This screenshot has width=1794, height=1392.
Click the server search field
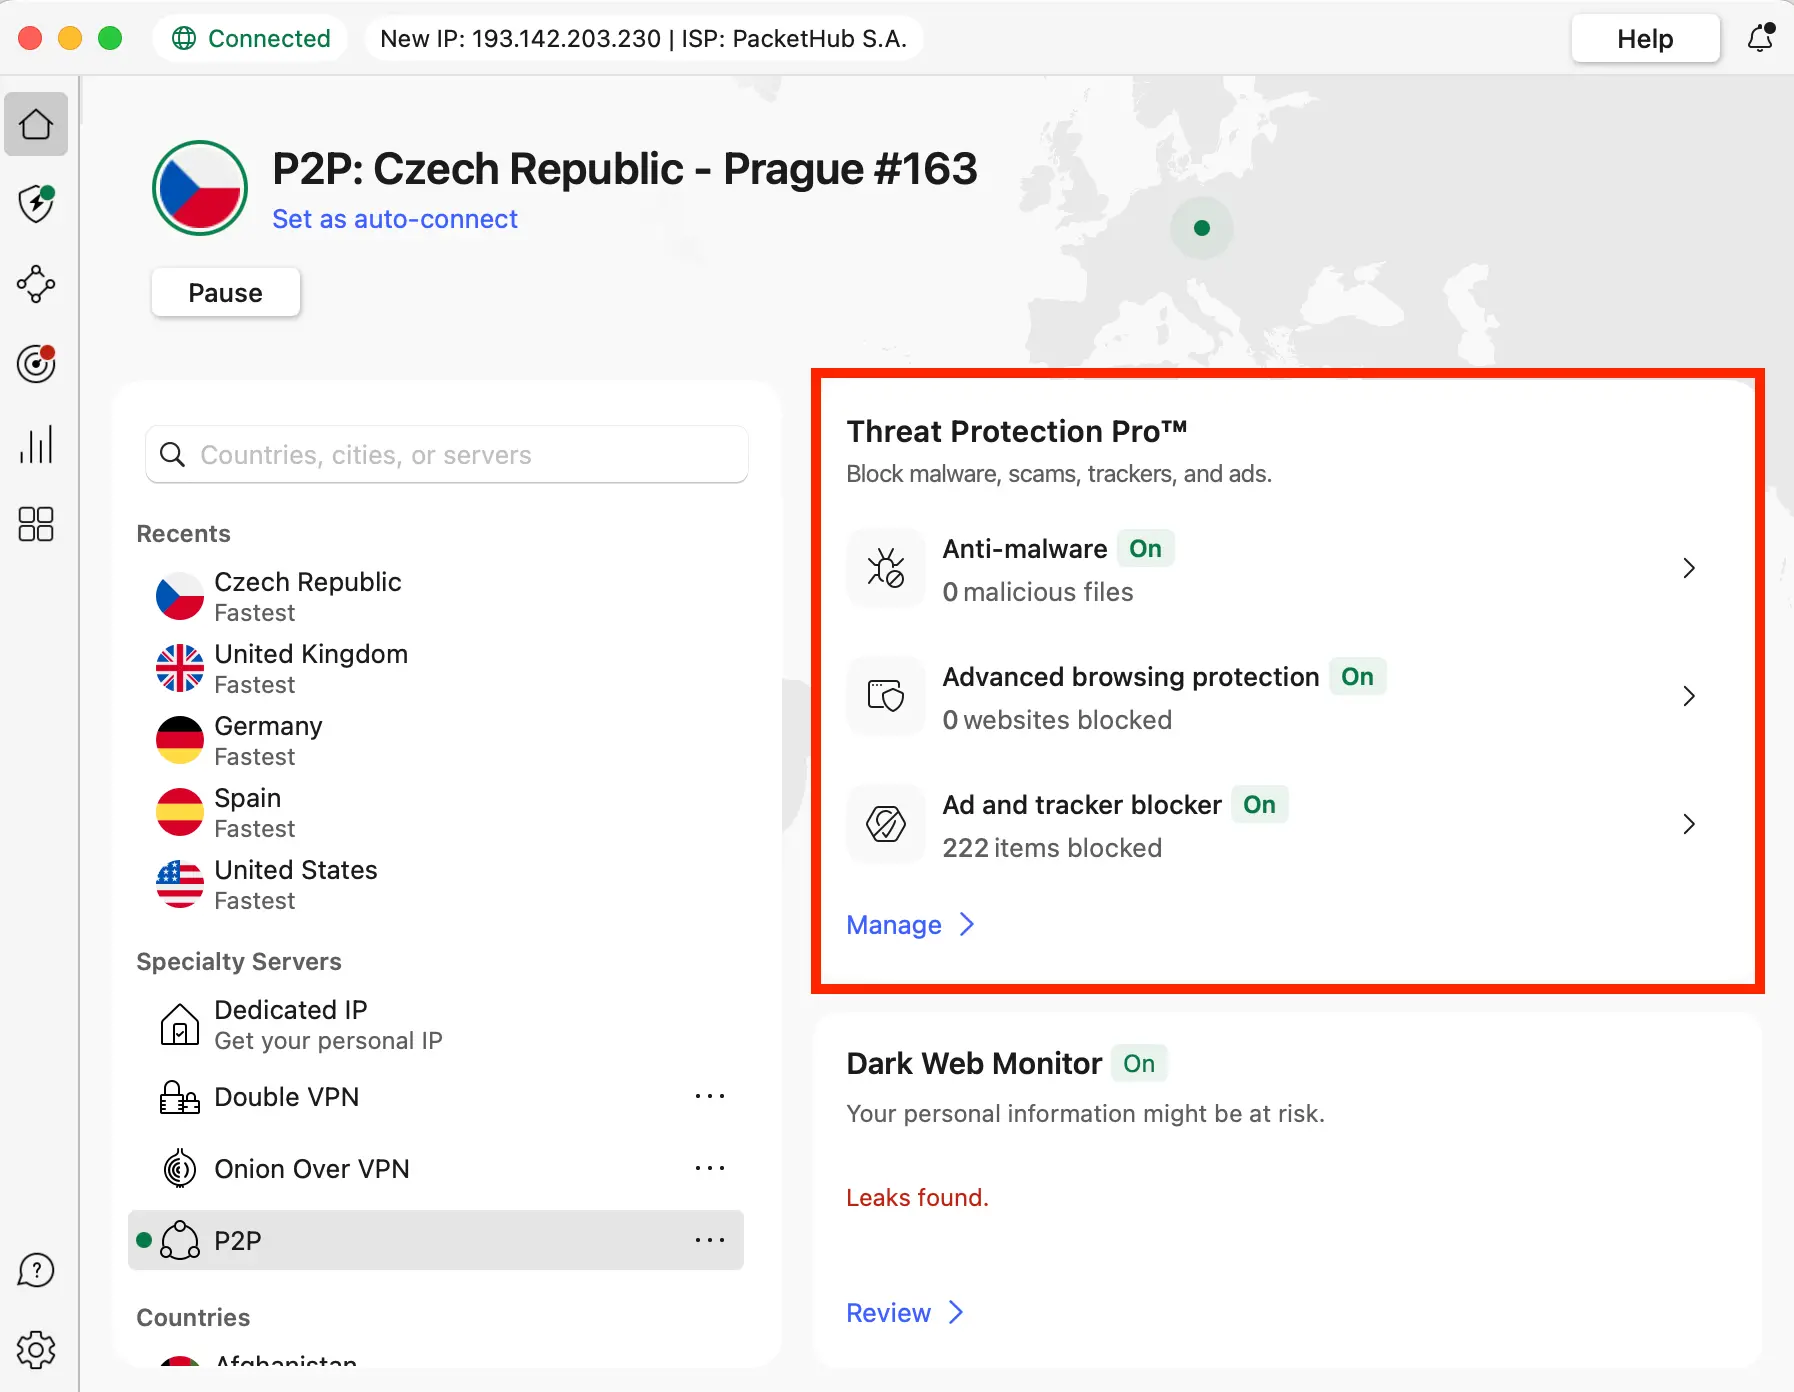pyautogui.click(x=446, y=455)
